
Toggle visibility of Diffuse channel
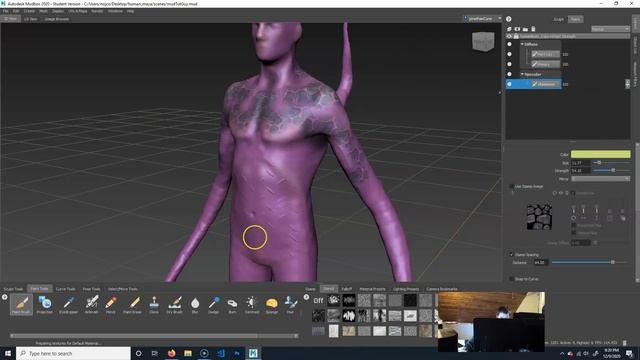(x=509, y=44)
